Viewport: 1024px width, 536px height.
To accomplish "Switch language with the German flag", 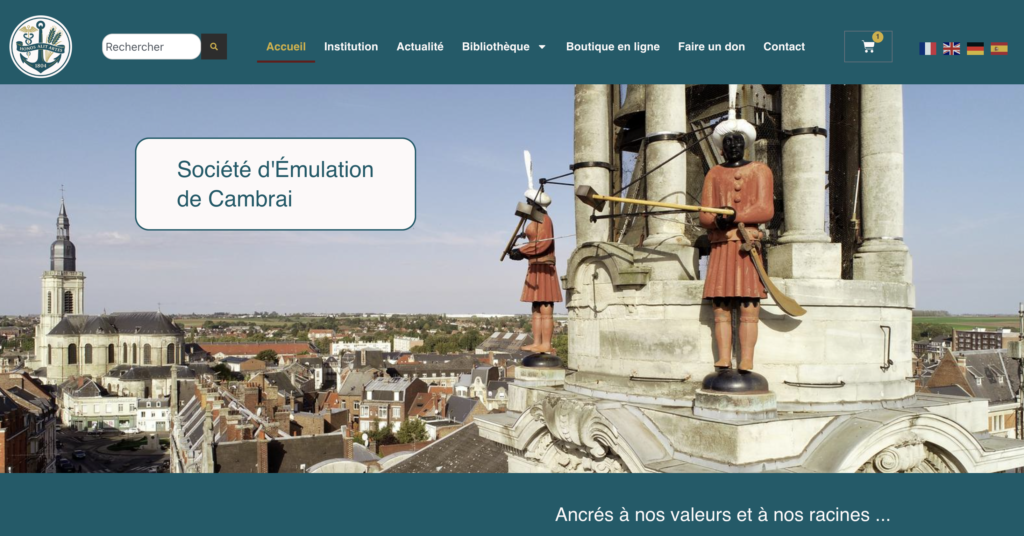I will [975, 48].
